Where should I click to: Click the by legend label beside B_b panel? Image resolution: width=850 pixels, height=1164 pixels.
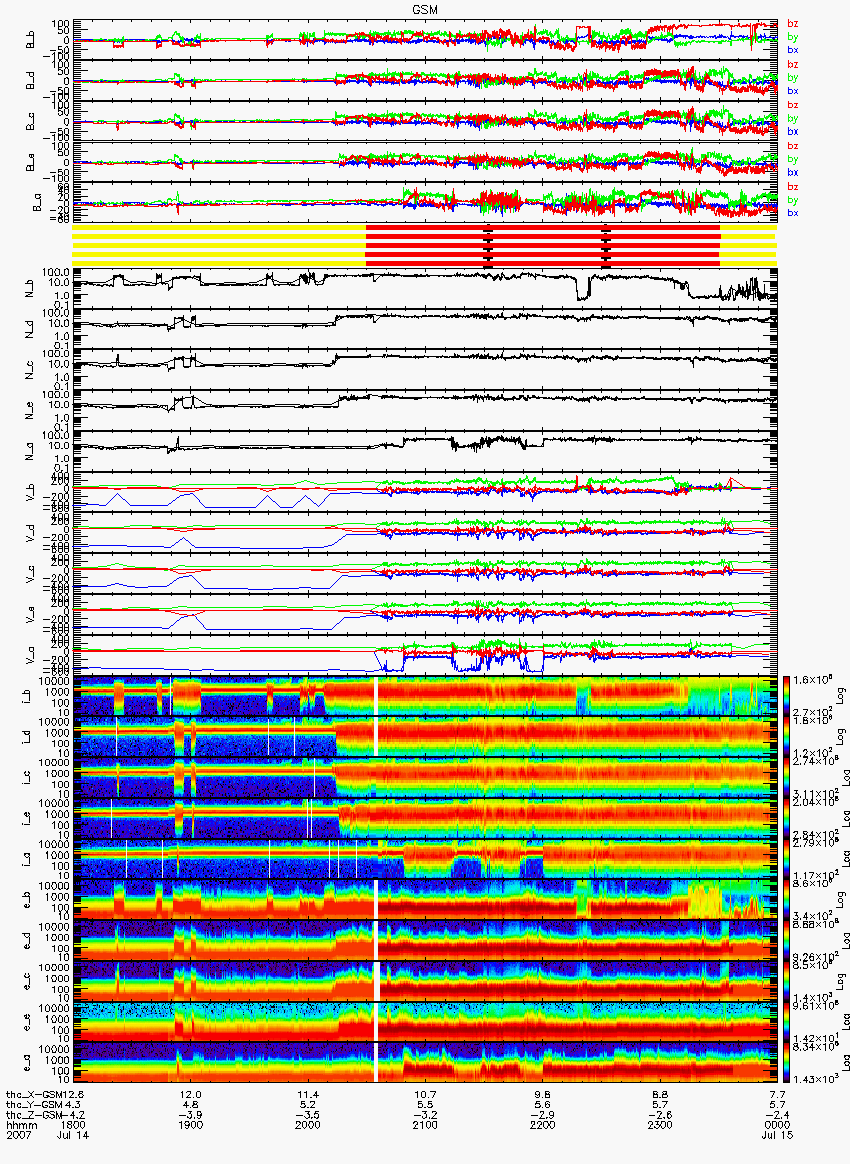792,36
